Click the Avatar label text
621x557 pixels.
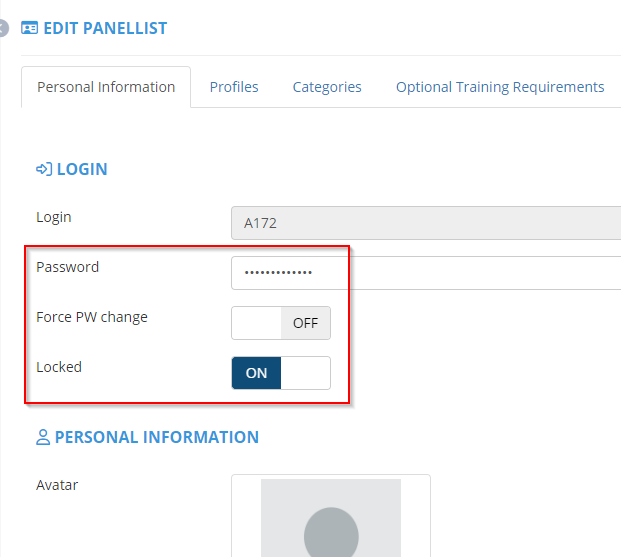[57, 485]
